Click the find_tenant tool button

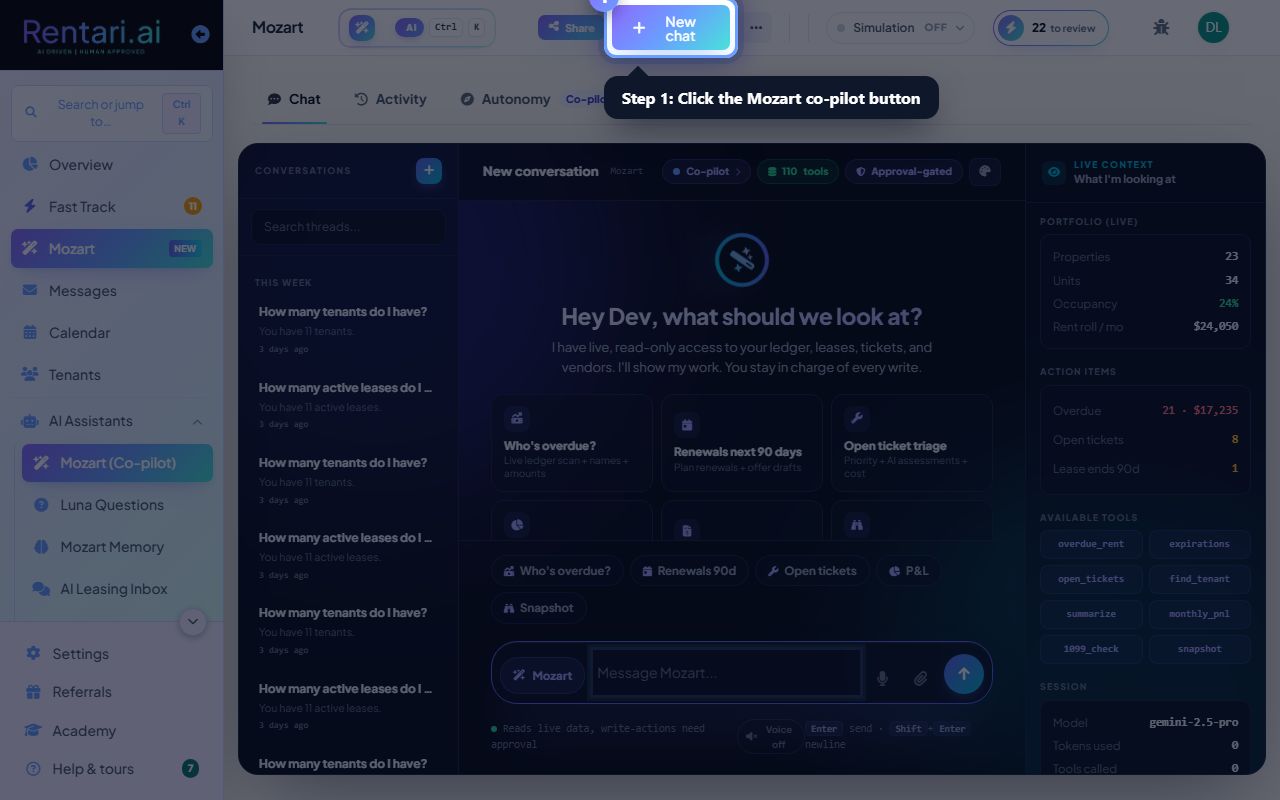pyautogui.click(x=1199, y=579)
